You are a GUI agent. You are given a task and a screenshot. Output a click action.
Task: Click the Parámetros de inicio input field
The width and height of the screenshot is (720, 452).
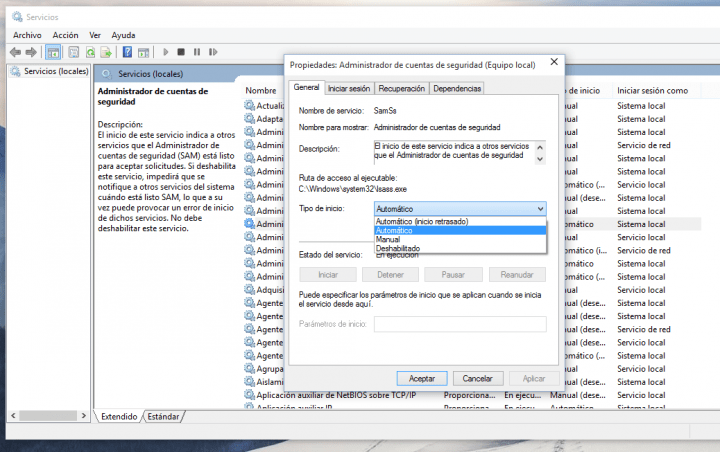click(460, 324)
